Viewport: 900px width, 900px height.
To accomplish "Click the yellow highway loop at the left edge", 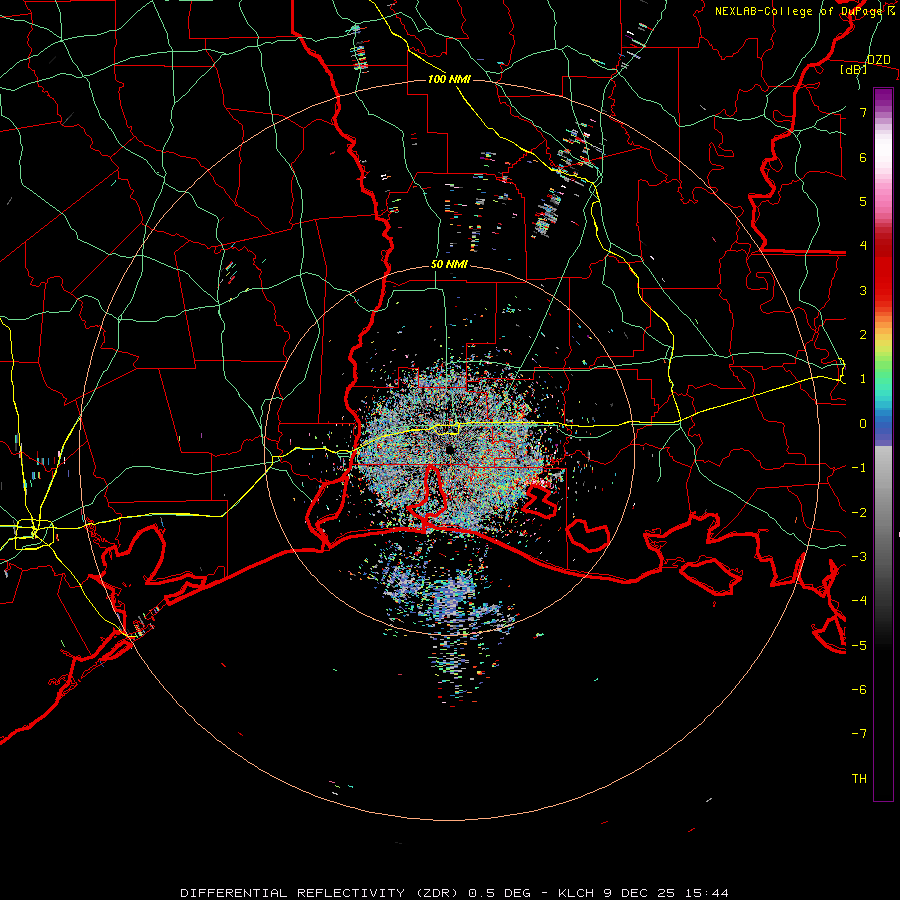I will pyautogui.click(x=34, y=534).
